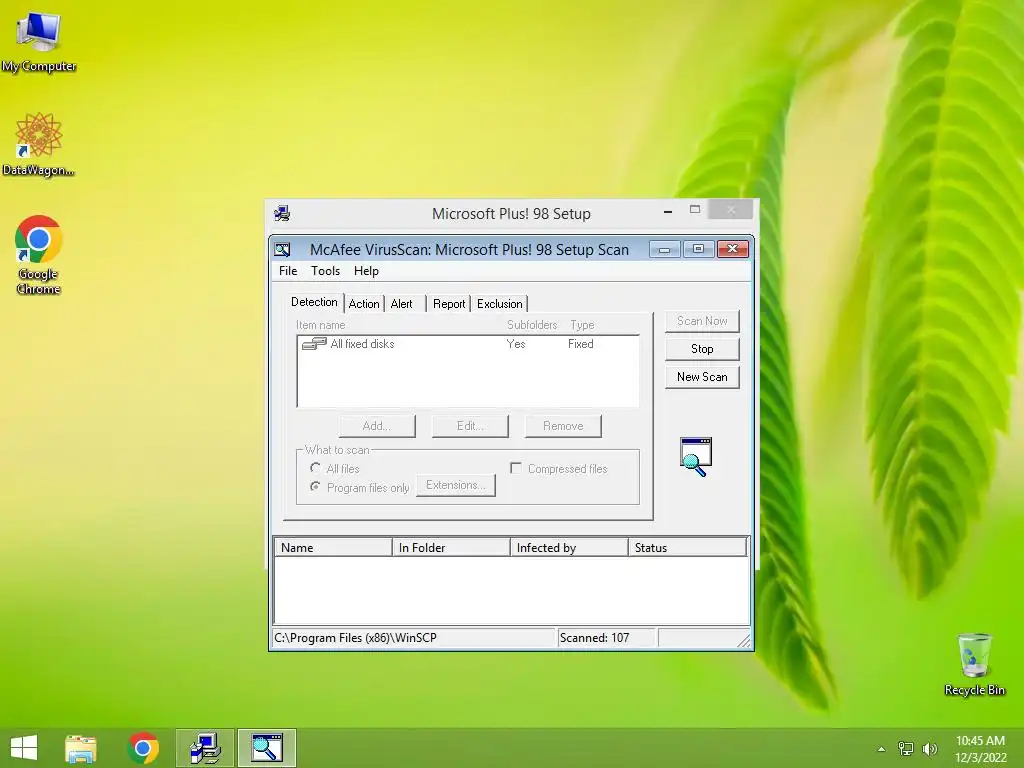Screen dimensions: 1024x768
Task: Click the Edit... button
Action: pos(470,426)
